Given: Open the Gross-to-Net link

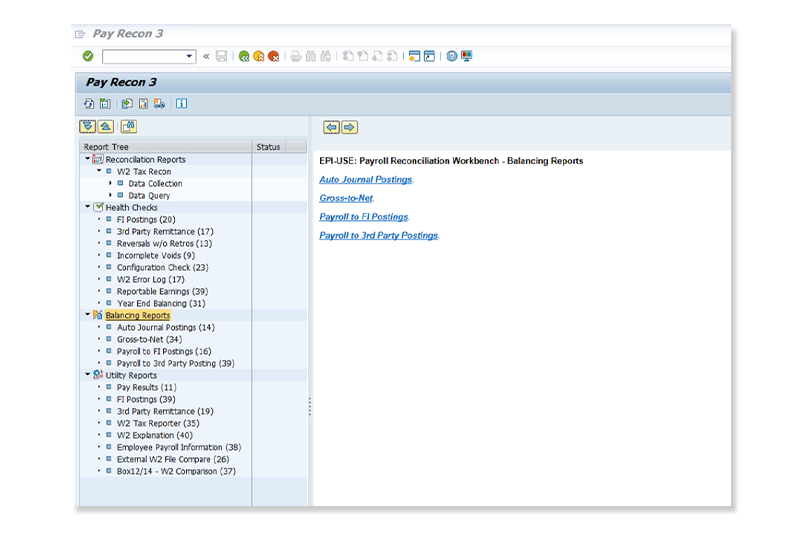Looking at the screenshot, I should [346, 198].
